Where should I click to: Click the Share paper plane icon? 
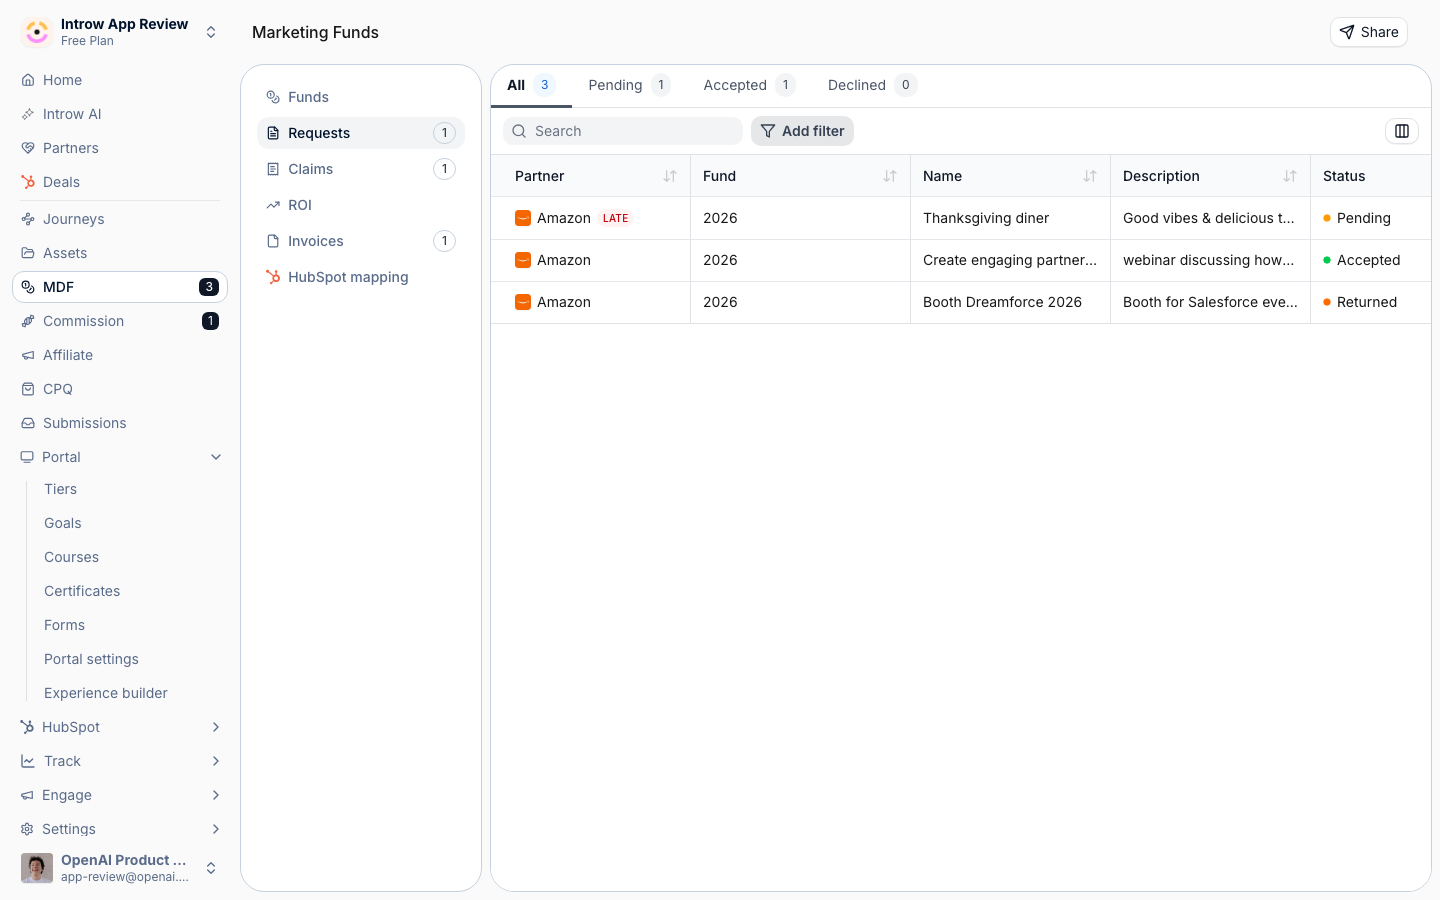[x=1347, y=32]
